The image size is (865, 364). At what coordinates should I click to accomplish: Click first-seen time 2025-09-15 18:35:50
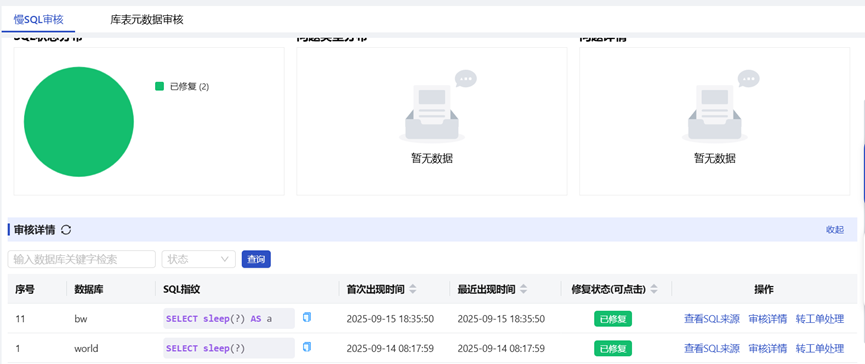[x=390, y=319]
